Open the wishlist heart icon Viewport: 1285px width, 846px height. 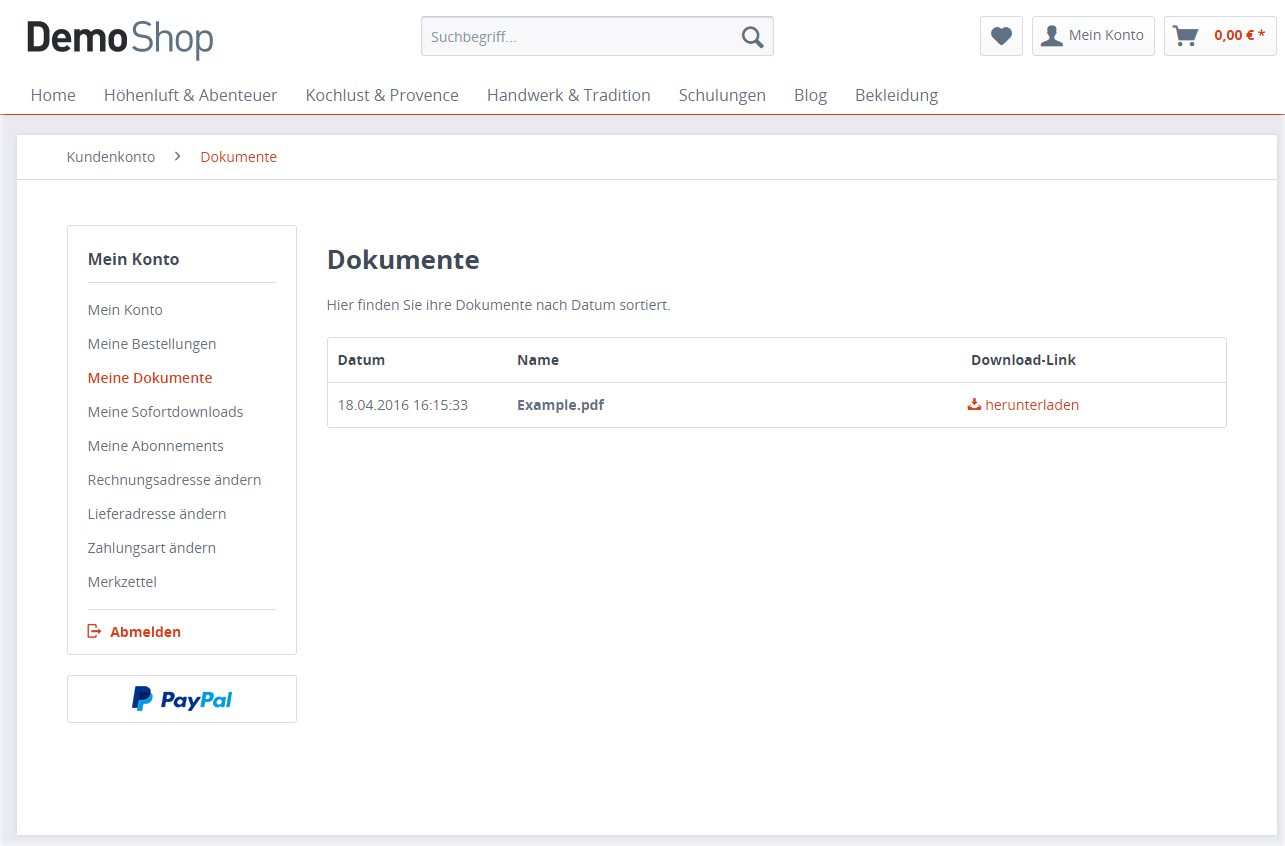[1001, 36]
